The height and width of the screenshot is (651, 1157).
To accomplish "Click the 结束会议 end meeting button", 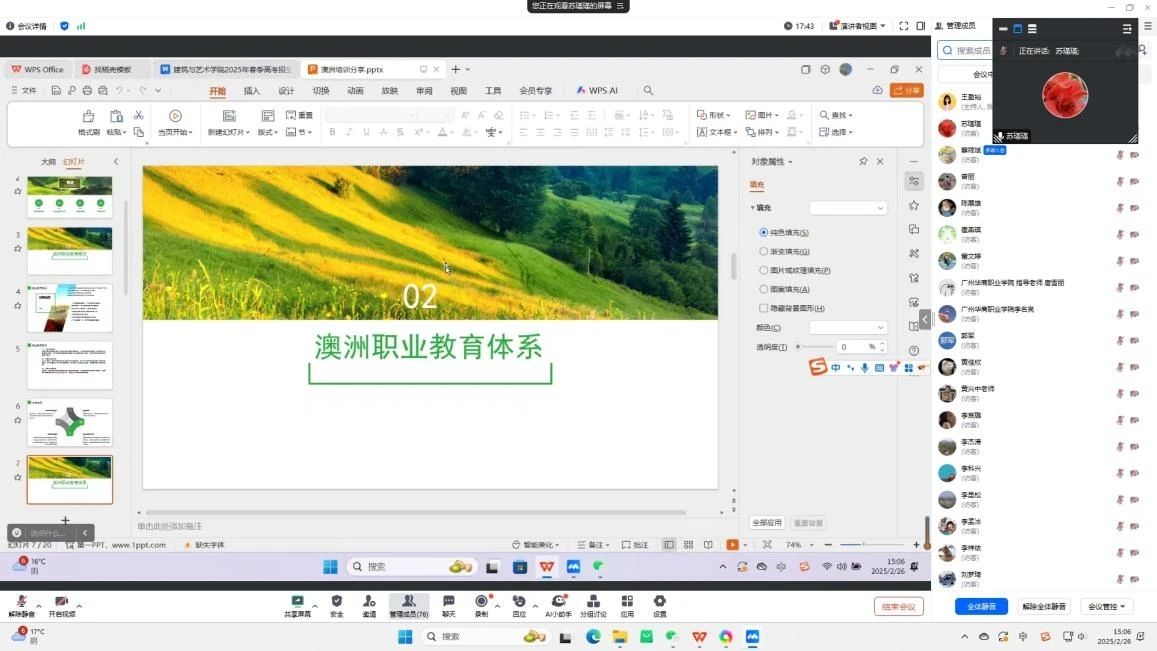I will 899,607.
